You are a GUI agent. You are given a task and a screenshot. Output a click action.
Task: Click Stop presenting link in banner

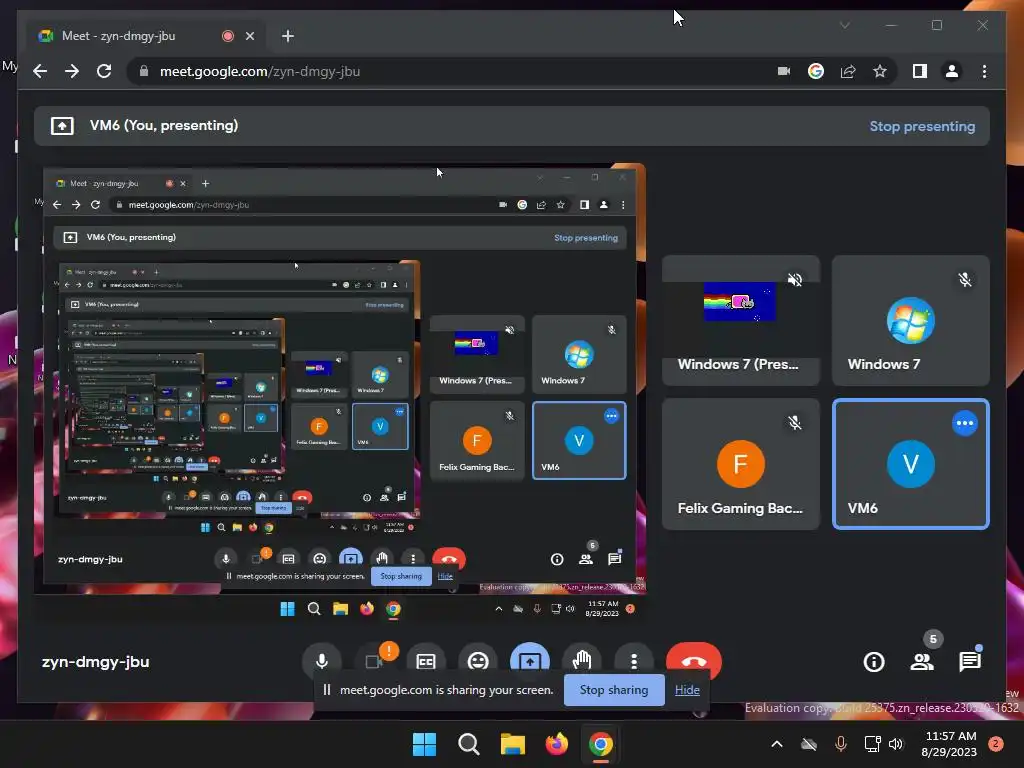pyautogui.click(x=922, y=127)
